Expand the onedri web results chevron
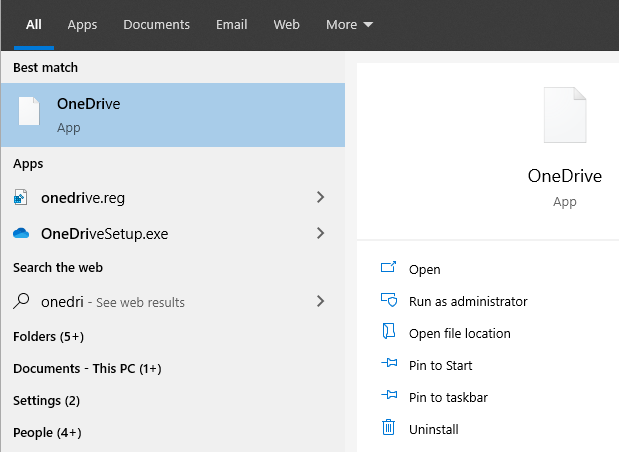 click(x=321, y=301)
